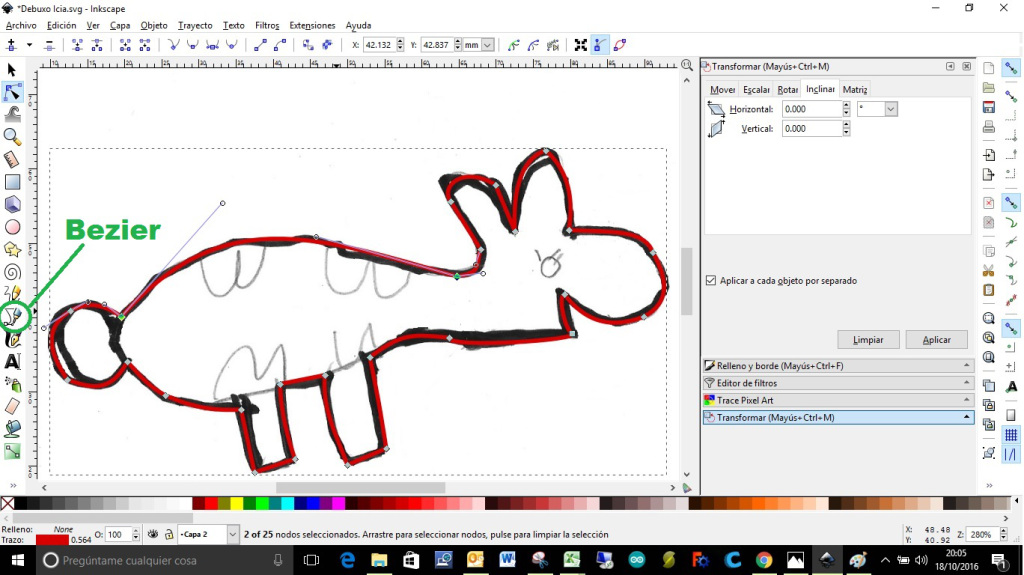
Task: Choose the Spiral drawing tool
Action: tap(12, 271)
